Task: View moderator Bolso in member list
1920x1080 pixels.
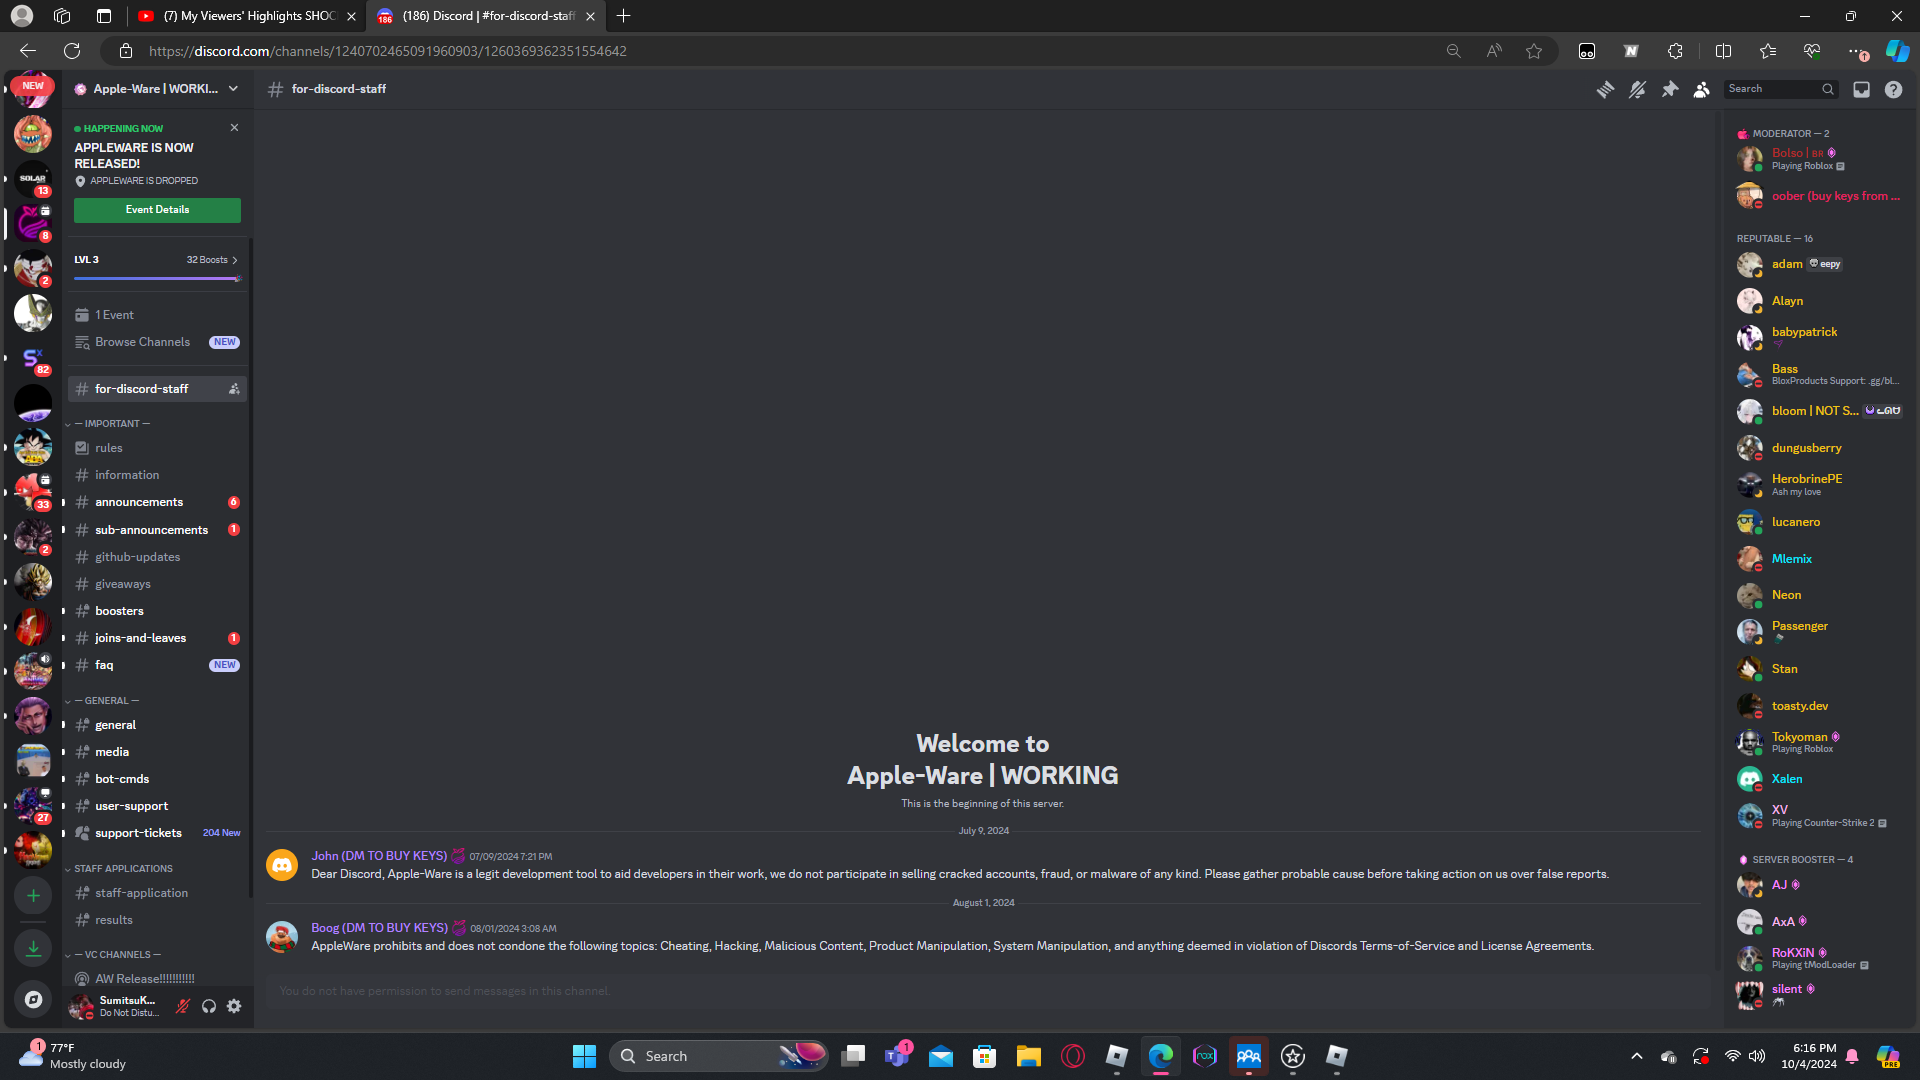Action: [x=1817, y=159]
